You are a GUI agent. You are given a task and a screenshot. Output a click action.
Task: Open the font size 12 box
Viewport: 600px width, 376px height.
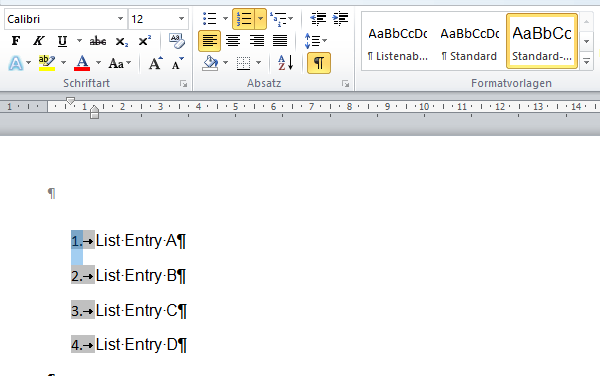pos(158,19)
